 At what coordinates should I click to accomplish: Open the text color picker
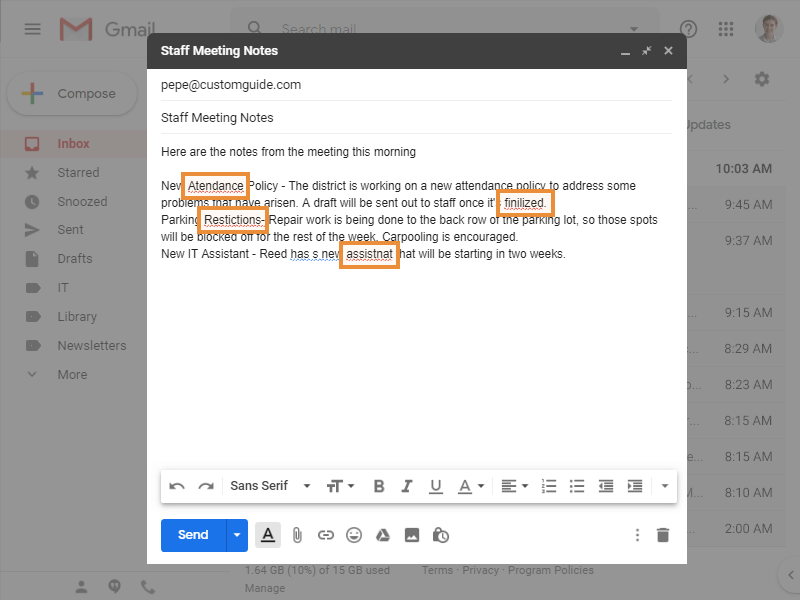click(469, 486)
